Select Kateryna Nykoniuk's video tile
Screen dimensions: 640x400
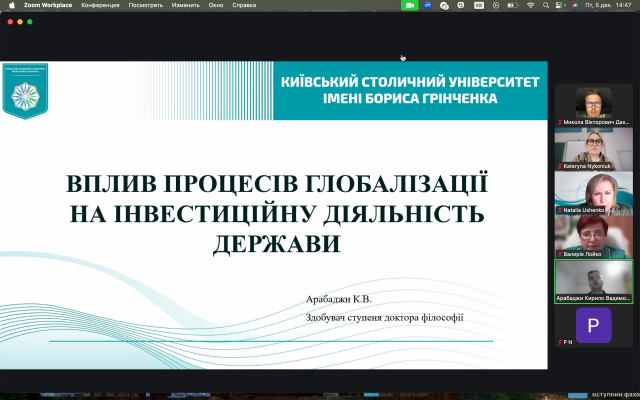593,149
